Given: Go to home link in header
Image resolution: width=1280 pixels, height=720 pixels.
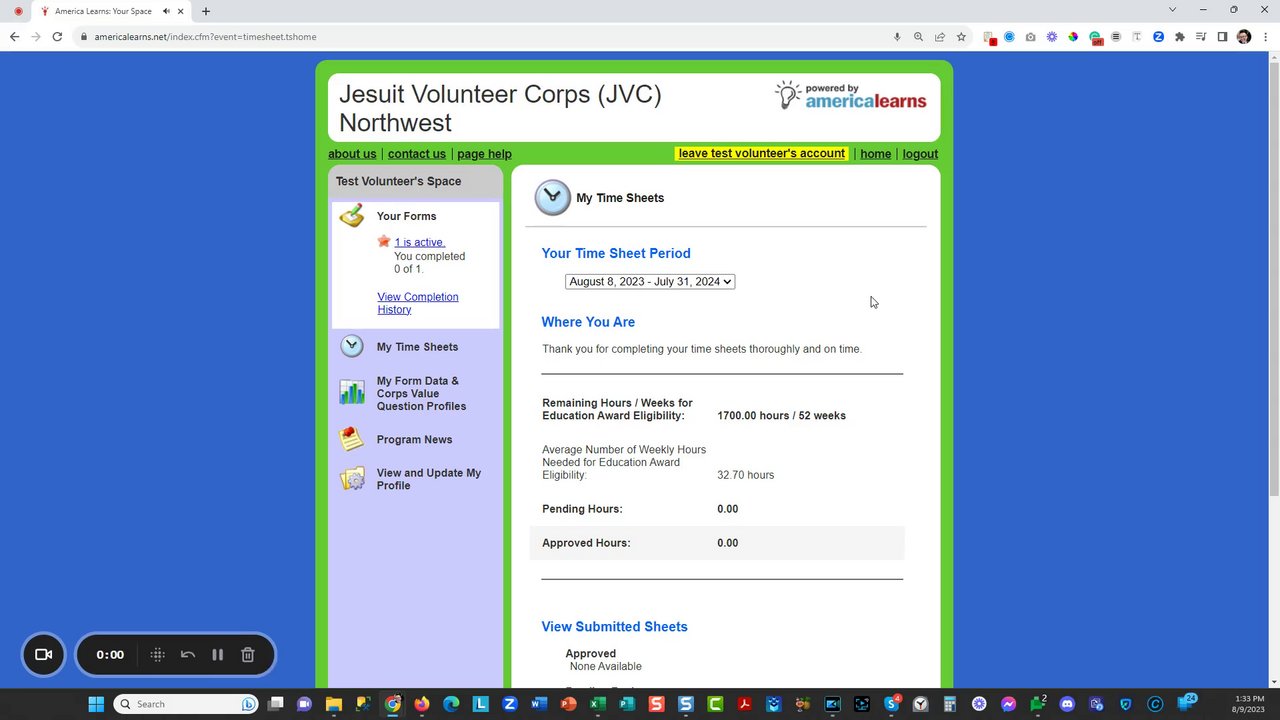Looking at the screenshot, I should click(x=875, y=154).
